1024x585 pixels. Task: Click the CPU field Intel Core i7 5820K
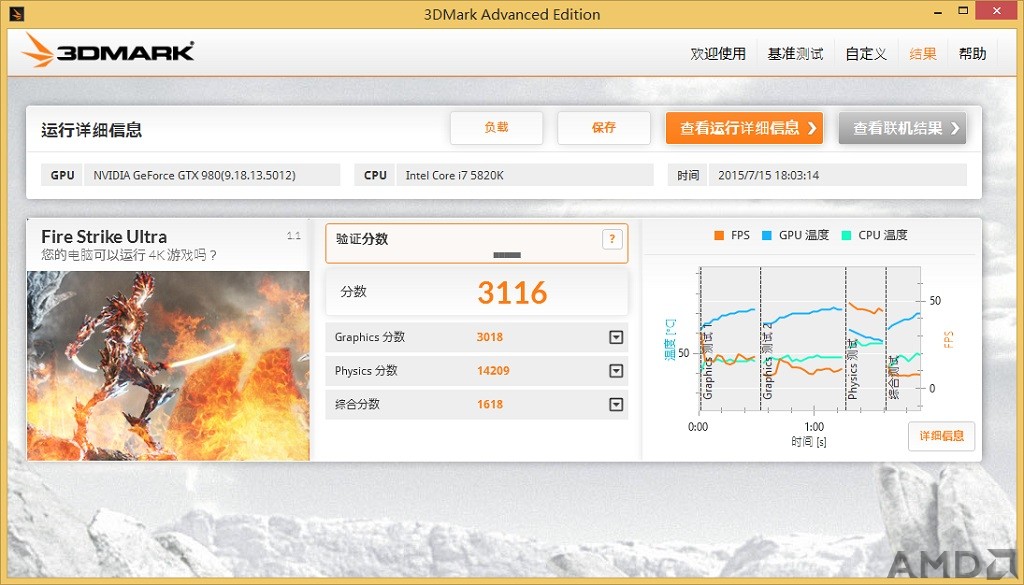click(524, 175)
